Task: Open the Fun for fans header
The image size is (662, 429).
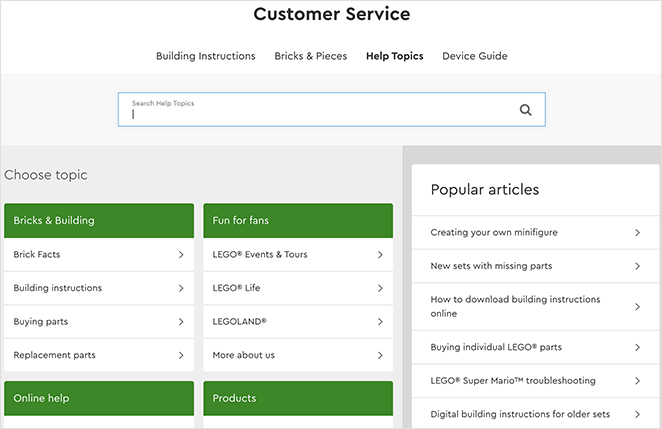Action: [x=298, y=220]
